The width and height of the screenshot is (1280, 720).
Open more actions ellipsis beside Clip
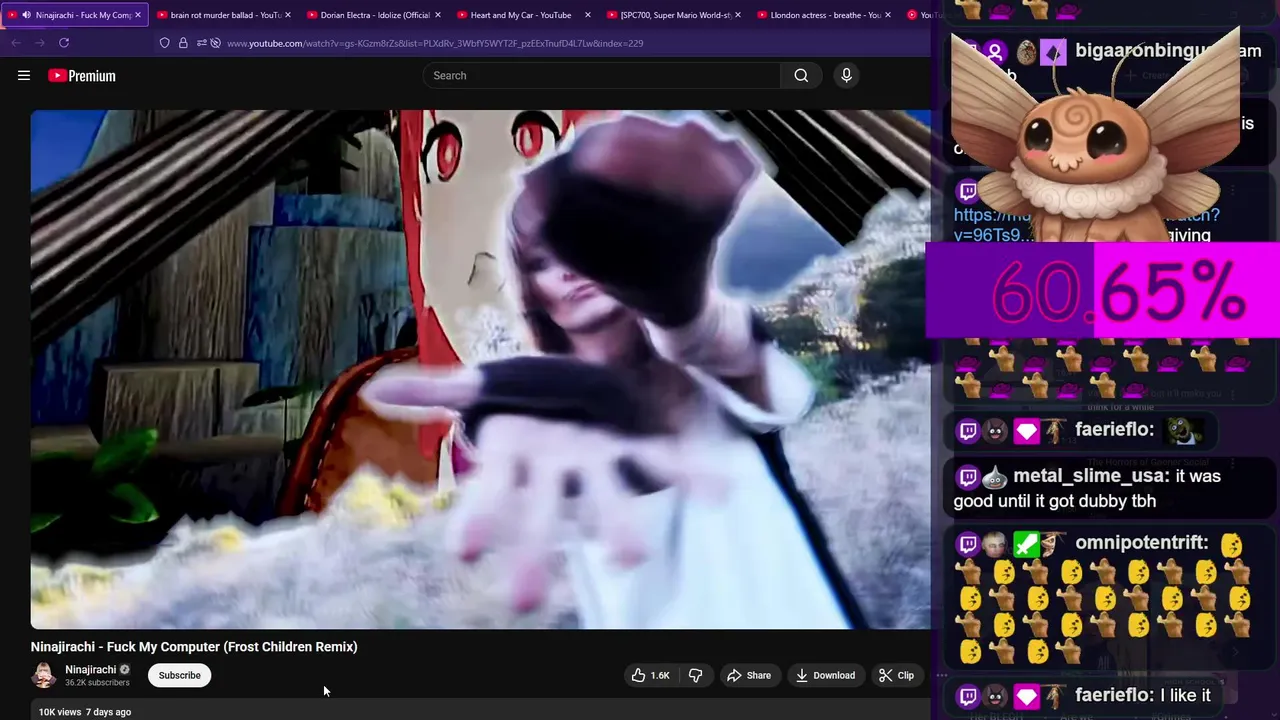pos(941,675)
